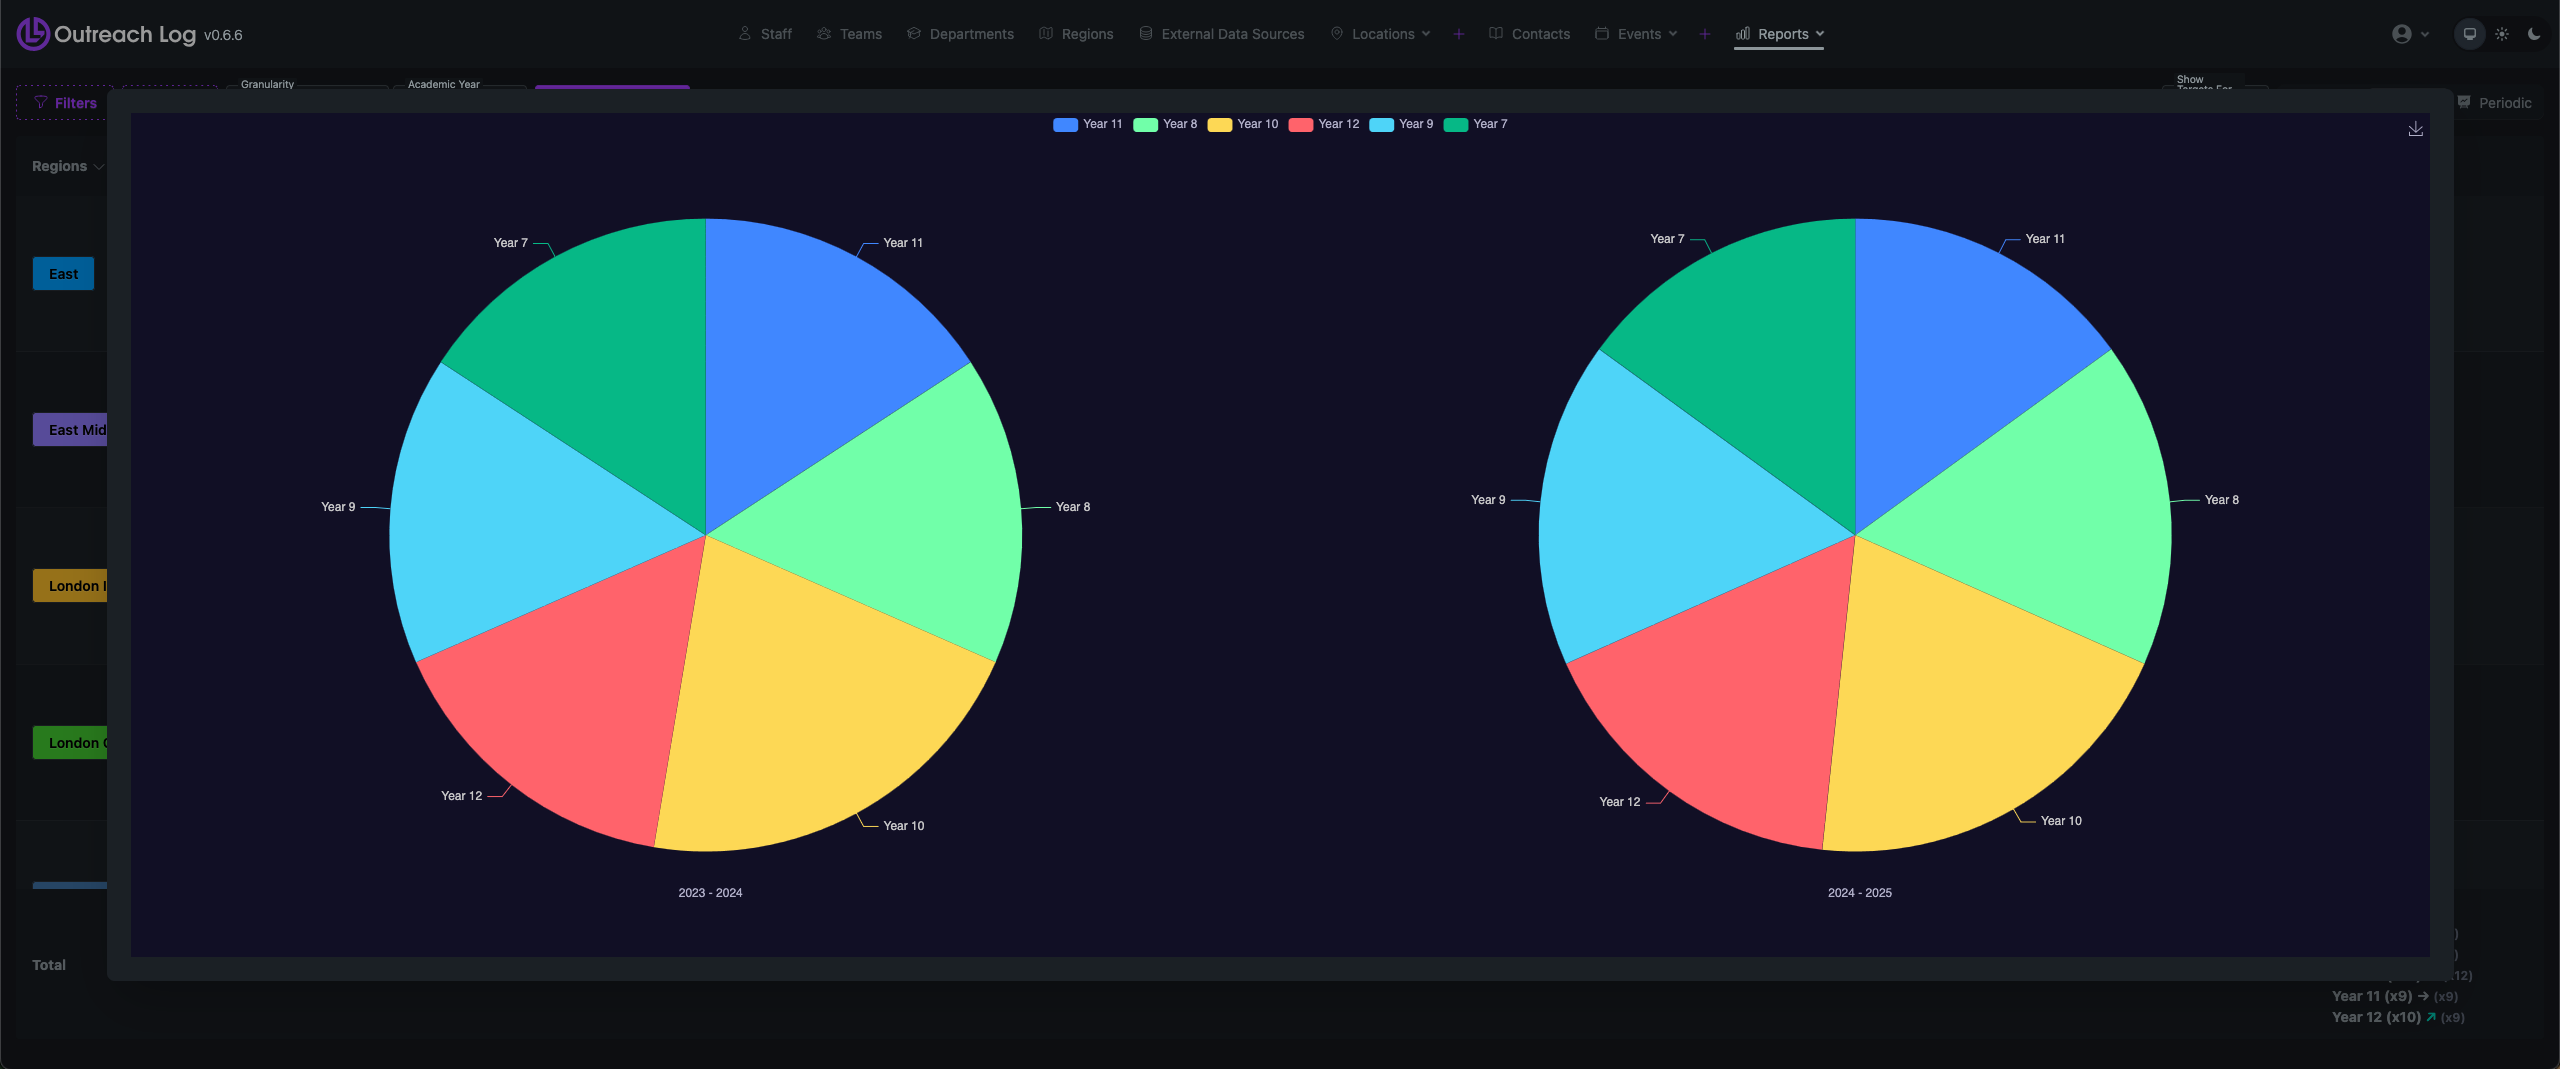2560x1069 pixels.
Task: Click the plus icon next to Locations
Action: tap(1458, 34)
